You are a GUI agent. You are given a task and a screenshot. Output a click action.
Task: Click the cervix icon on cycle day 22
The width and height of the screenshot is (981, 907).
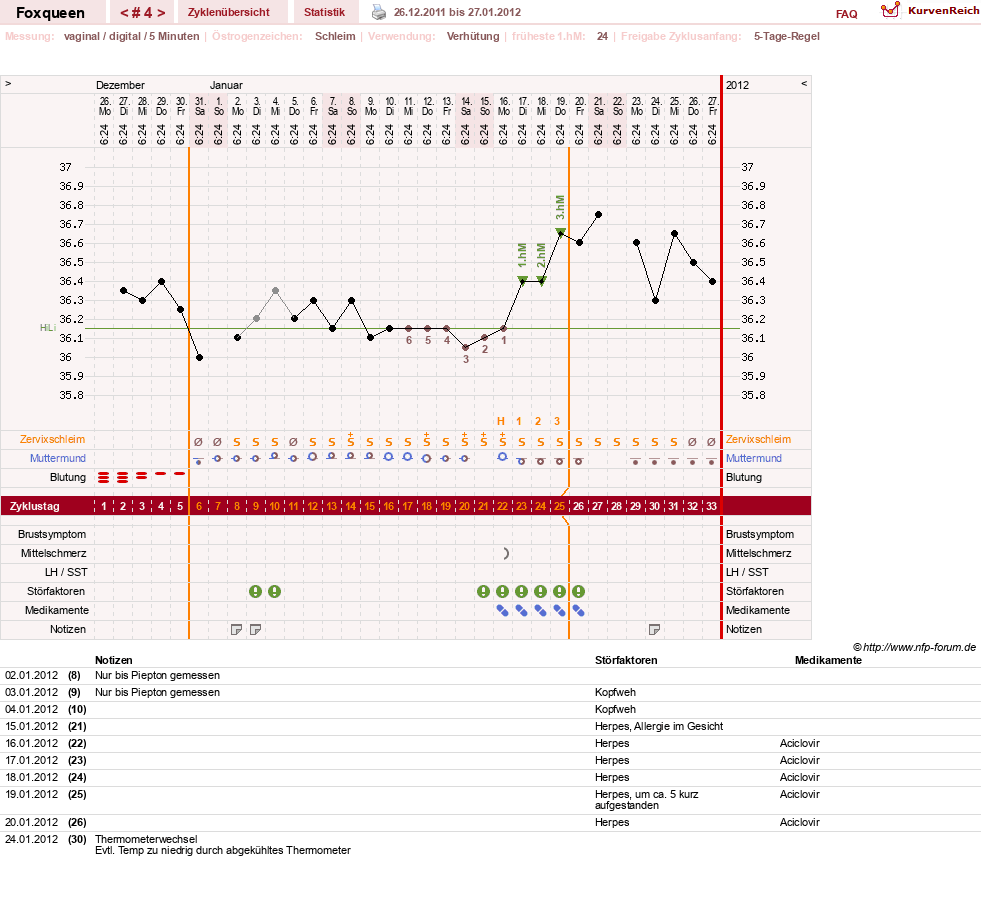click(x=502, y=457)
